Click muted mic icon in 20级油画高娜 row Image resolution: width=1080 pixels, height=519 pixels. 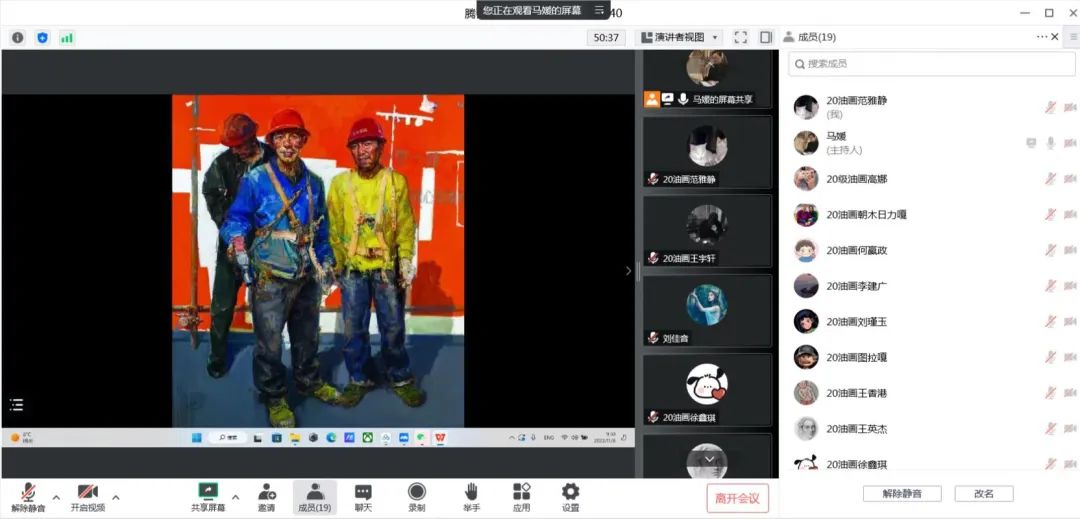[1050, 178]
